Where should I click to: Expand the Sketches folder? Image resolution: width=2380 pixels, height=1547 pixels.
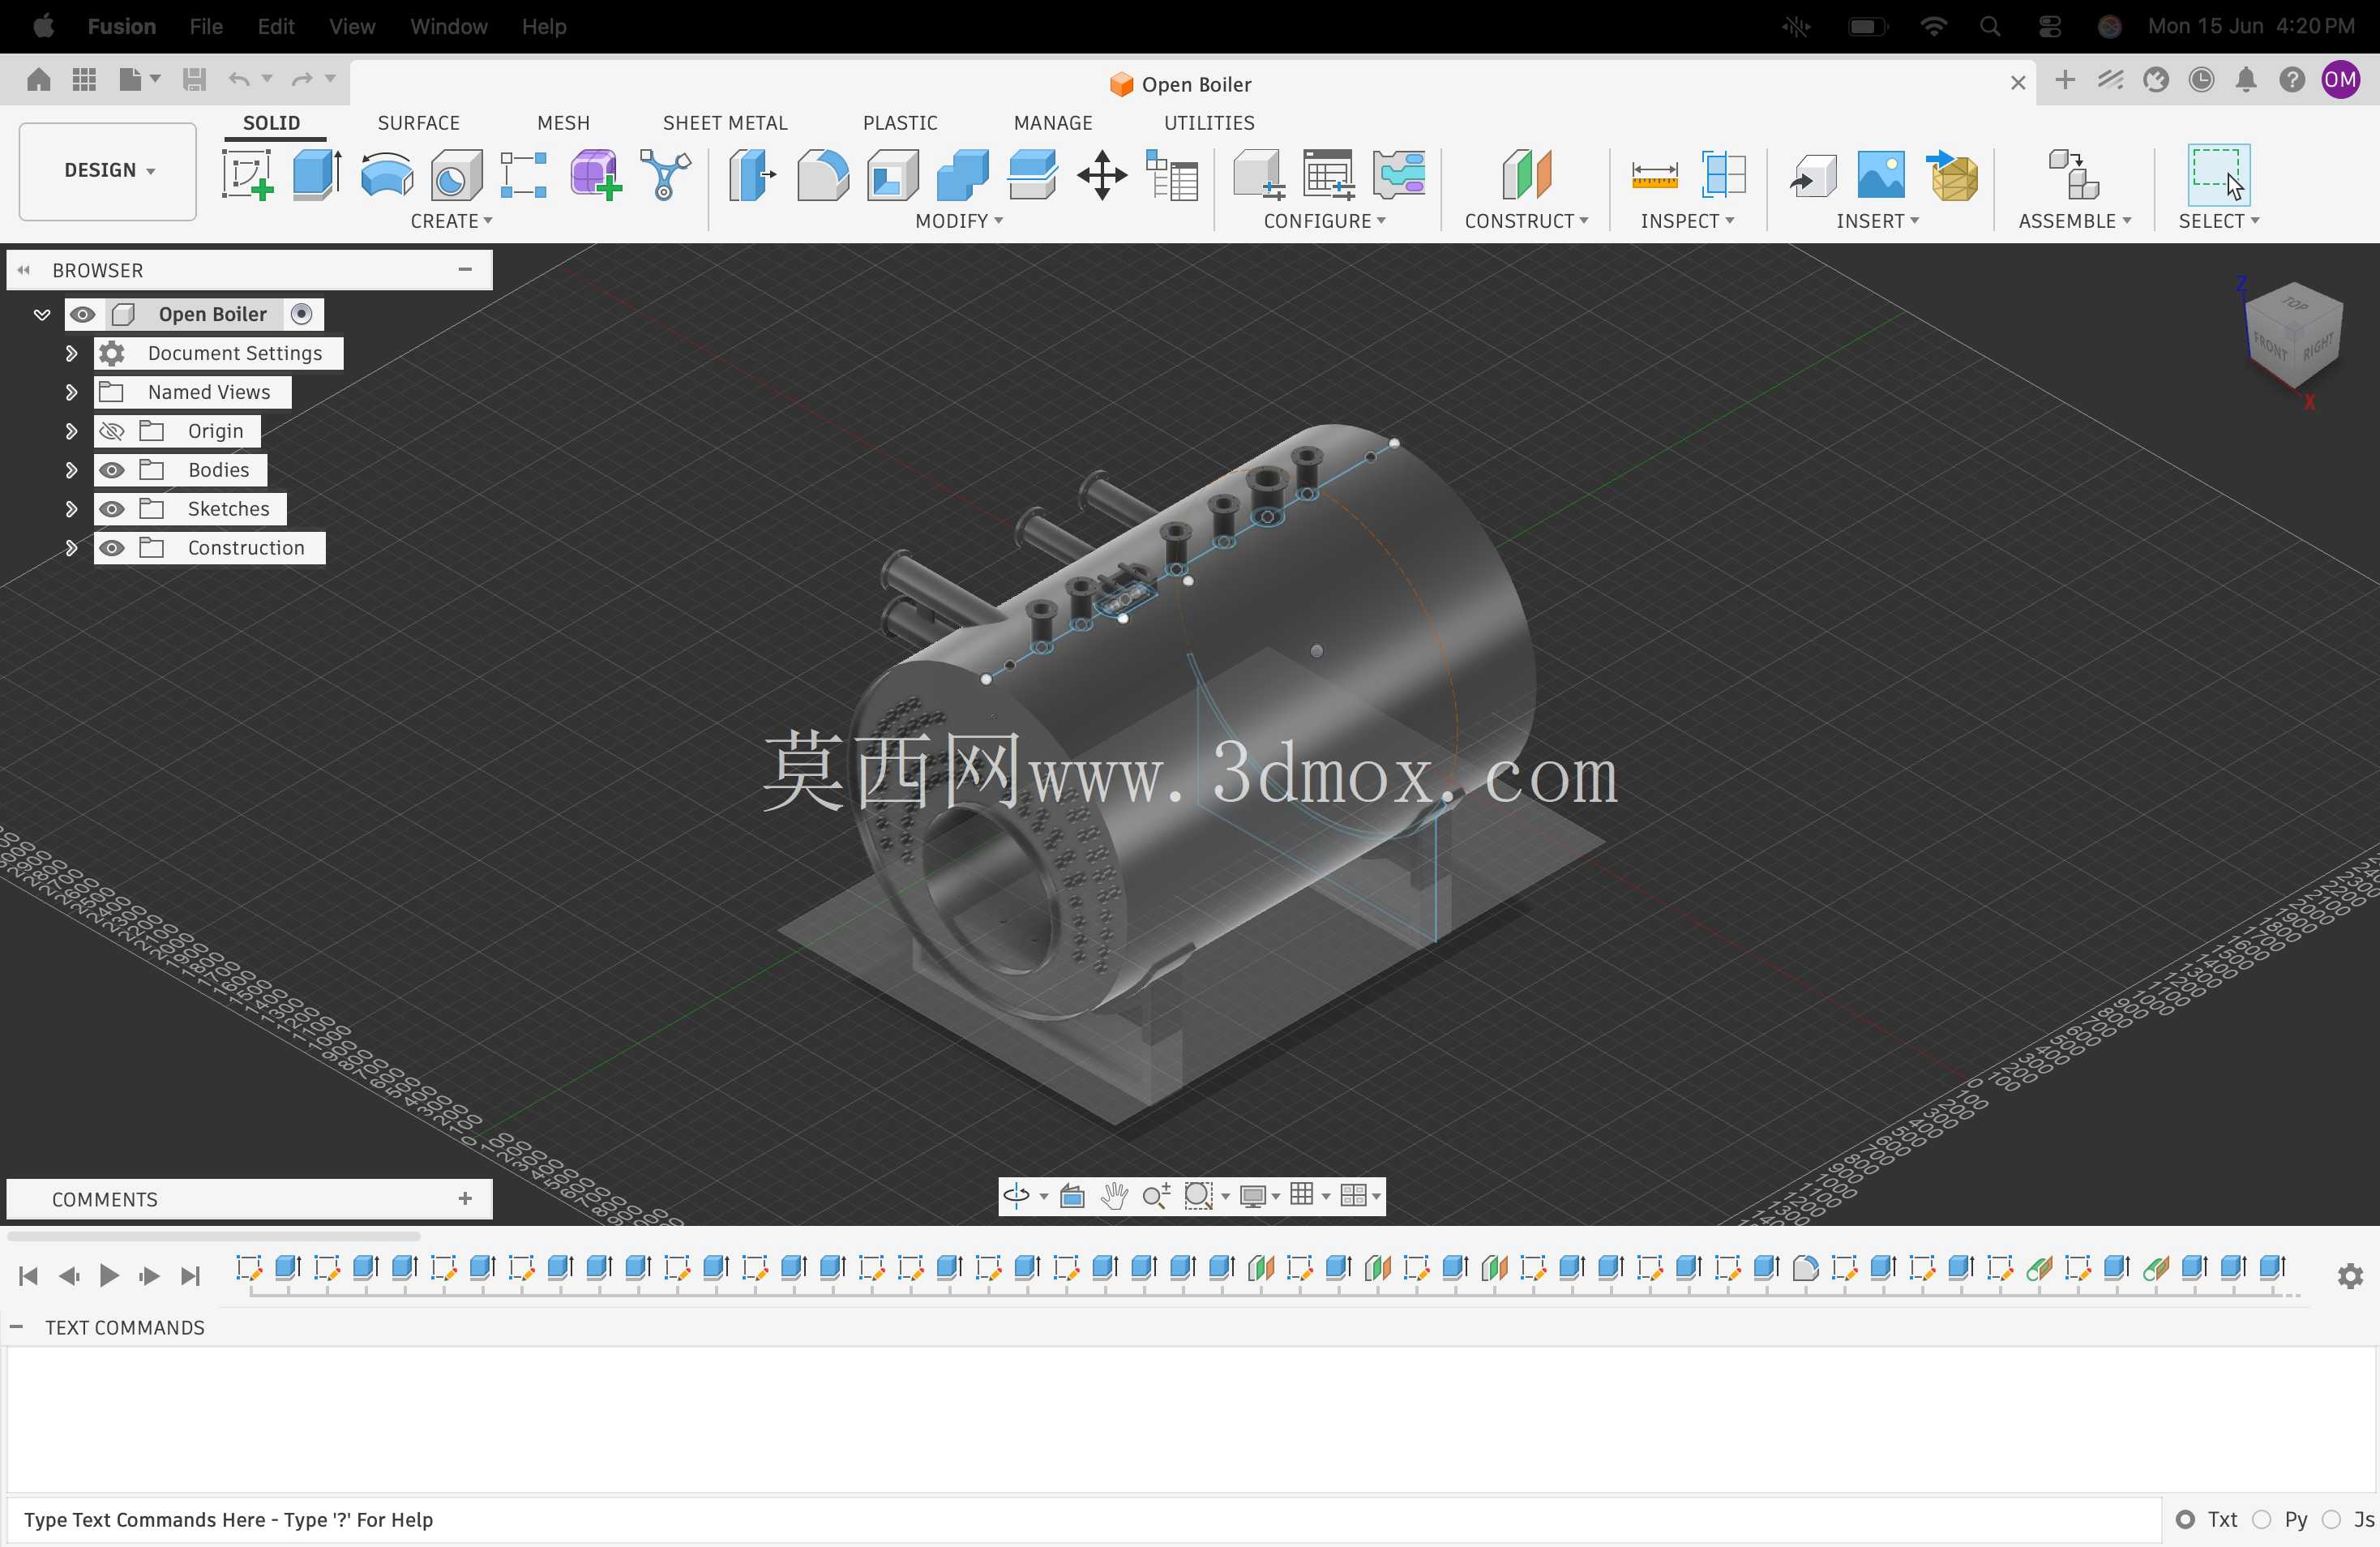click(71, 509)
